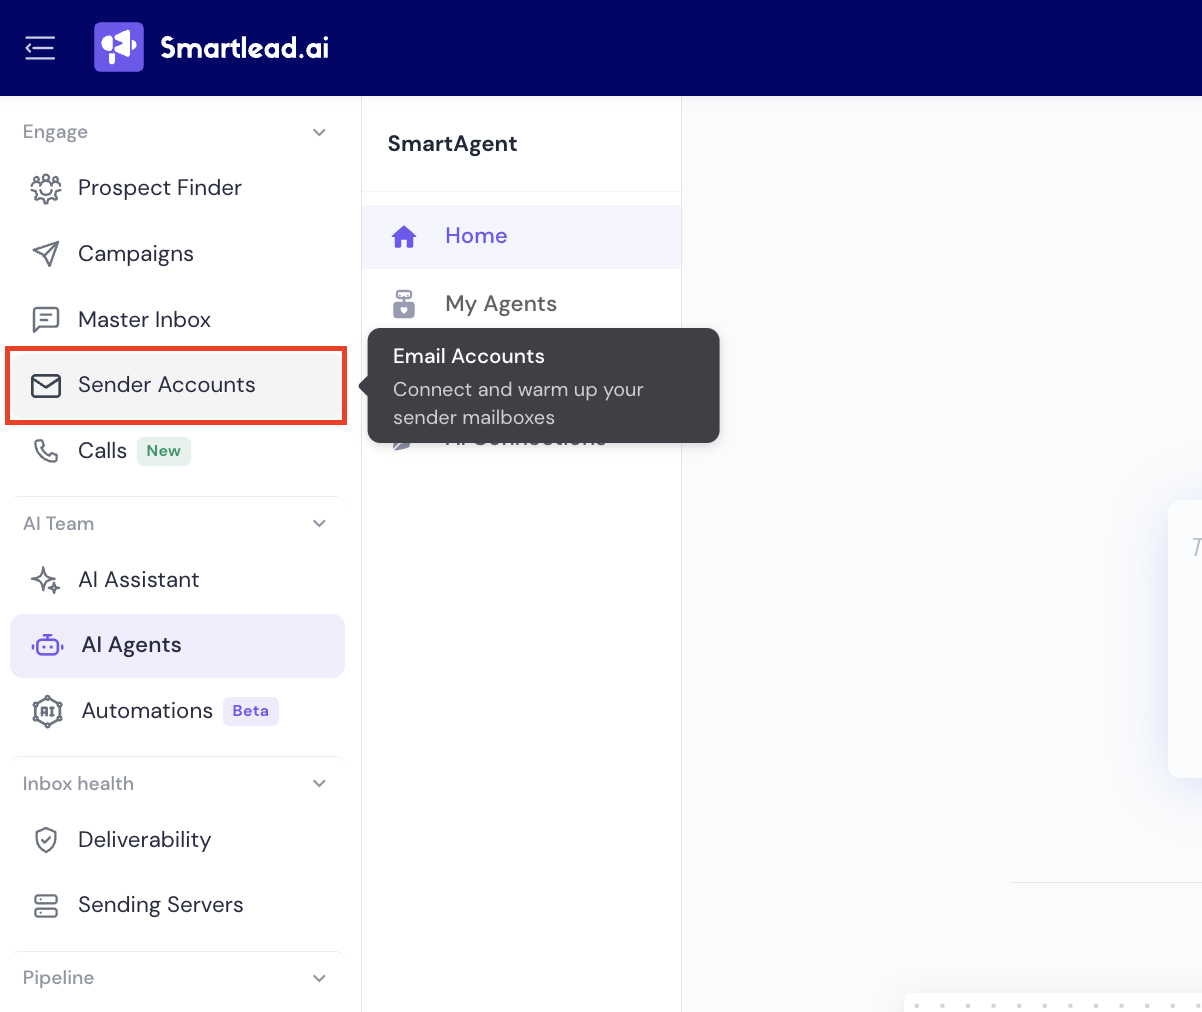Image resolution: width=1202 pixels, height=1012 pixels.
Task: Select the AI Agents menu item
Action: click(177, 646)
